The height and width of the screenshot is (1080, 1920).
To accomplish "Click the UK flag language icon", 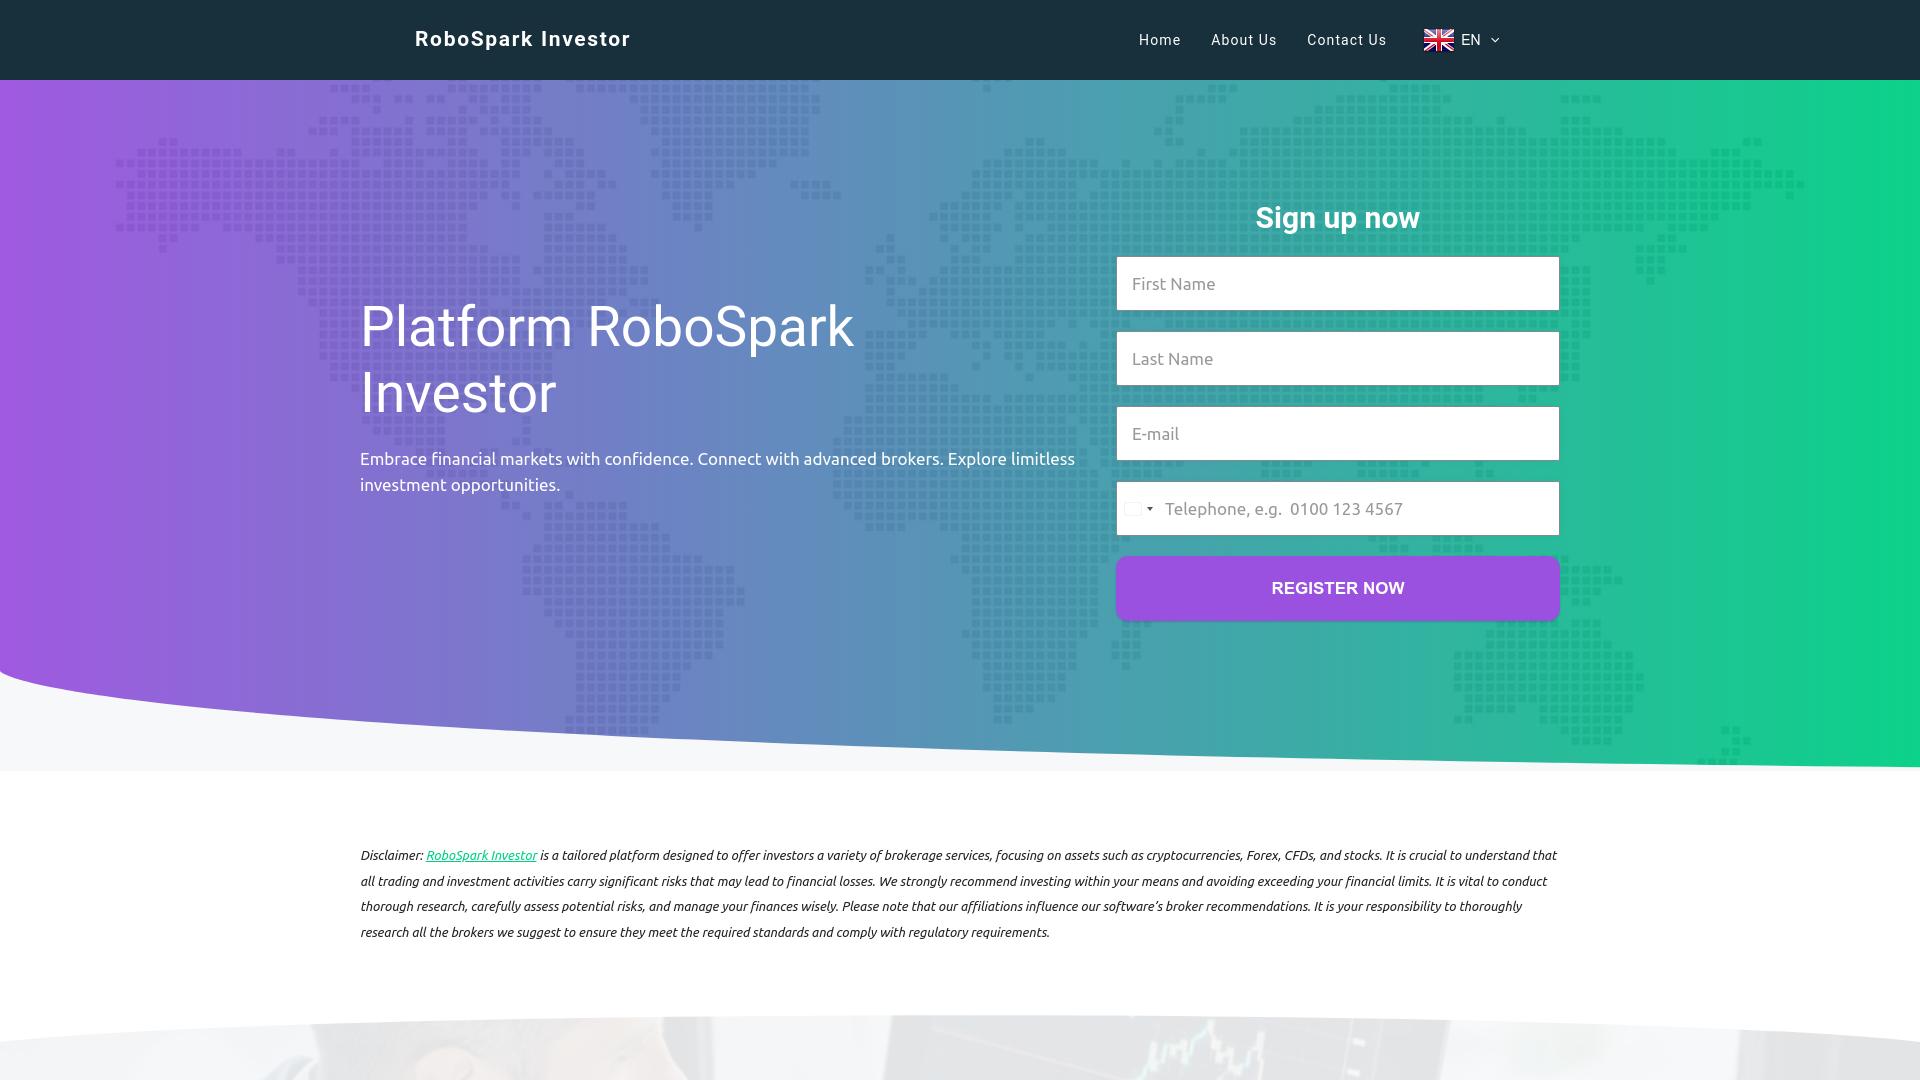I will tap(1438, 40).
